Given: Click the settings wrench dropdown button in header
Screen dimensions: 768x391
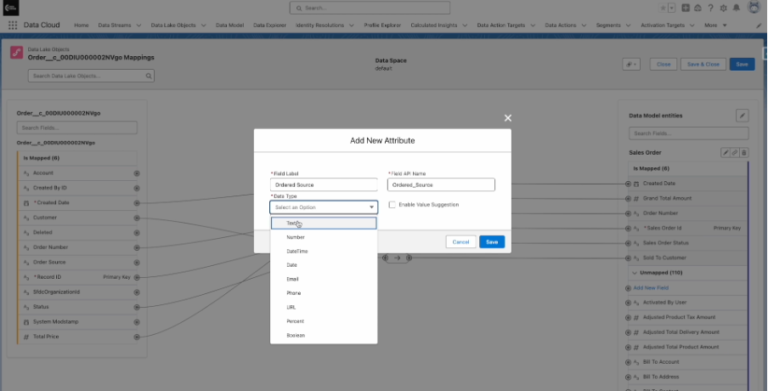Looking at the screenshot, I should pos(631,64).
